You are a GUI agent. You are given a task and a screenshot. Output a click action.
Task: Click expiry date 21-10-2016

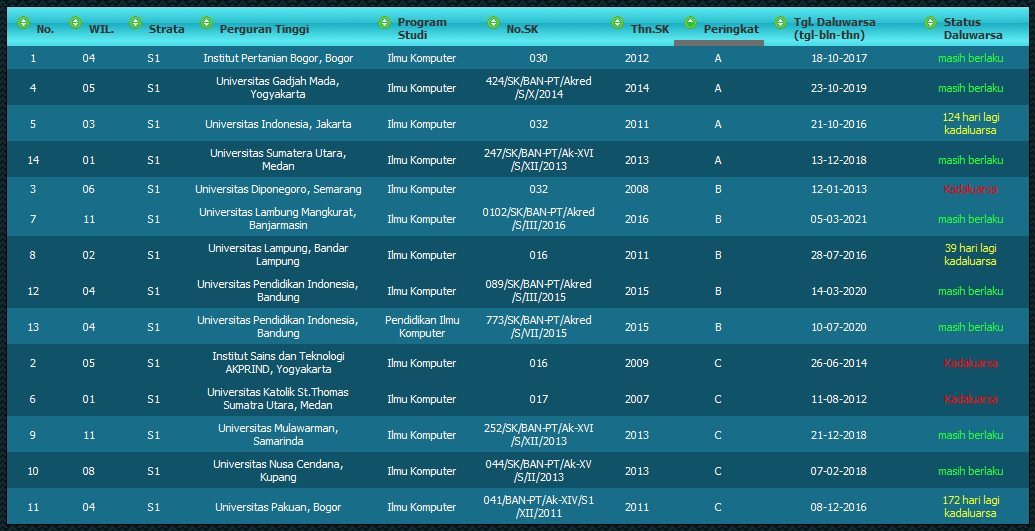838,124
